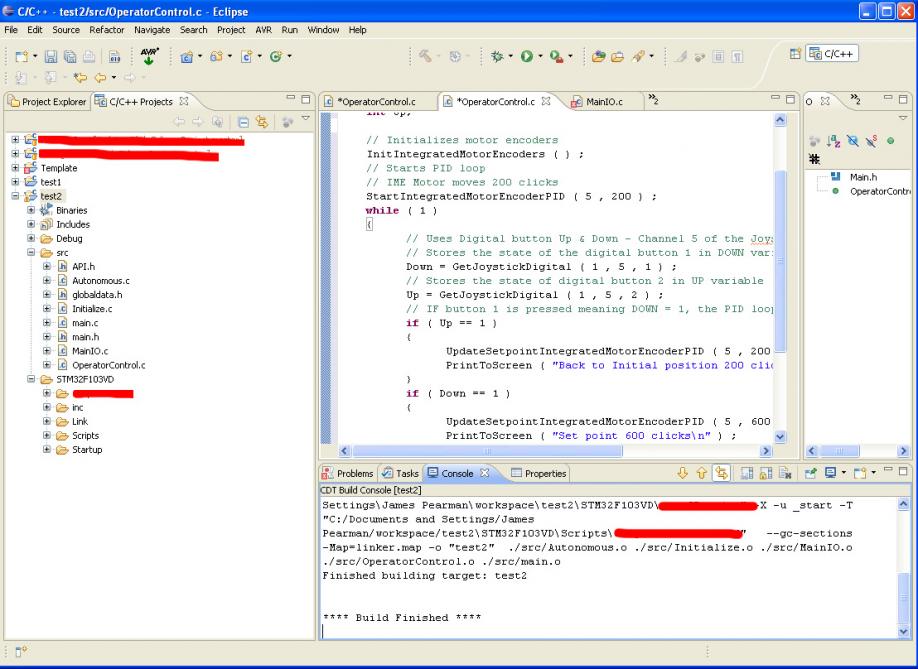Select the C/C++ perspective button

coord(832,54)
